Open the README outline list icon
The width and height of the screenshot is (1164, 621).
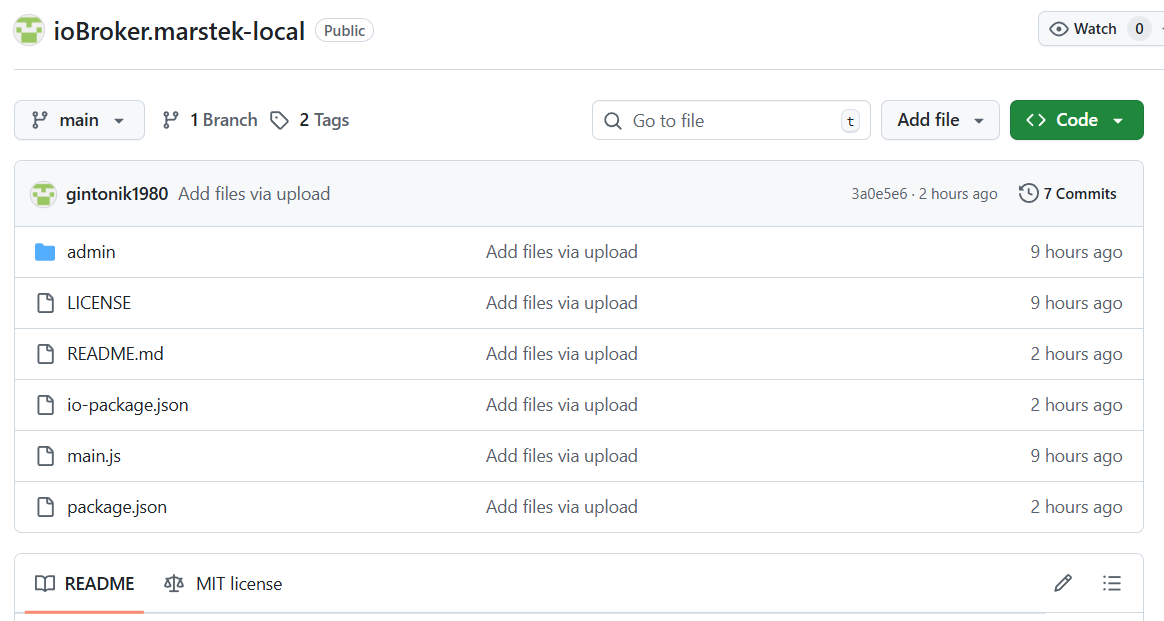(1112, 583)
